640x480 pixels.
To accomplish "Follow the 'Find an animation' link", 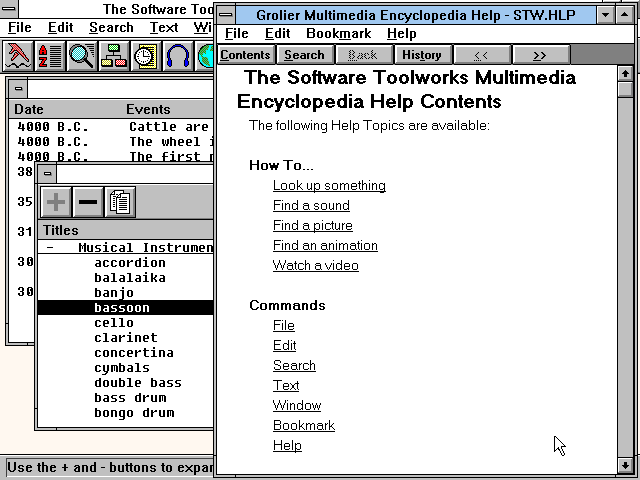I will click(325, 245).
